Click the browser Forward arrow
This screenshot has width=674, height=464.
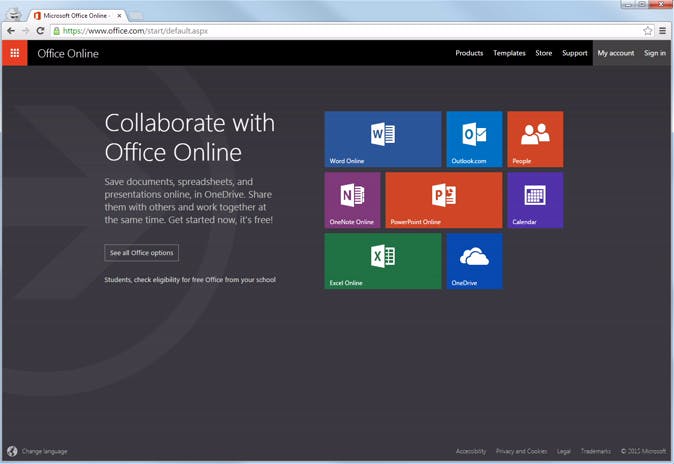[x=25, y=31]
